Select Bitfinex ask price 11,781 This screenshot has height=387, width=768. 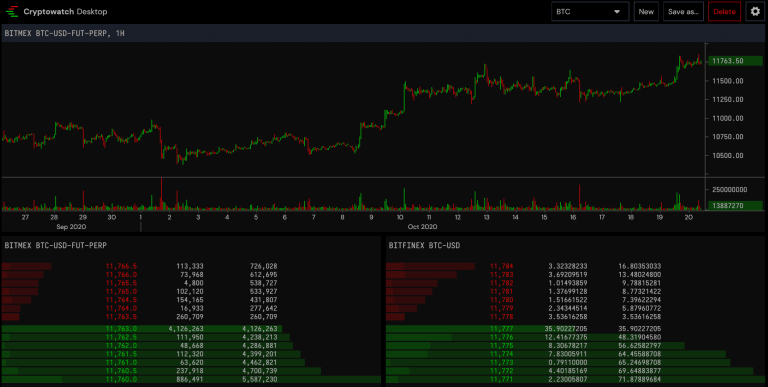click(x=502, y=291)
